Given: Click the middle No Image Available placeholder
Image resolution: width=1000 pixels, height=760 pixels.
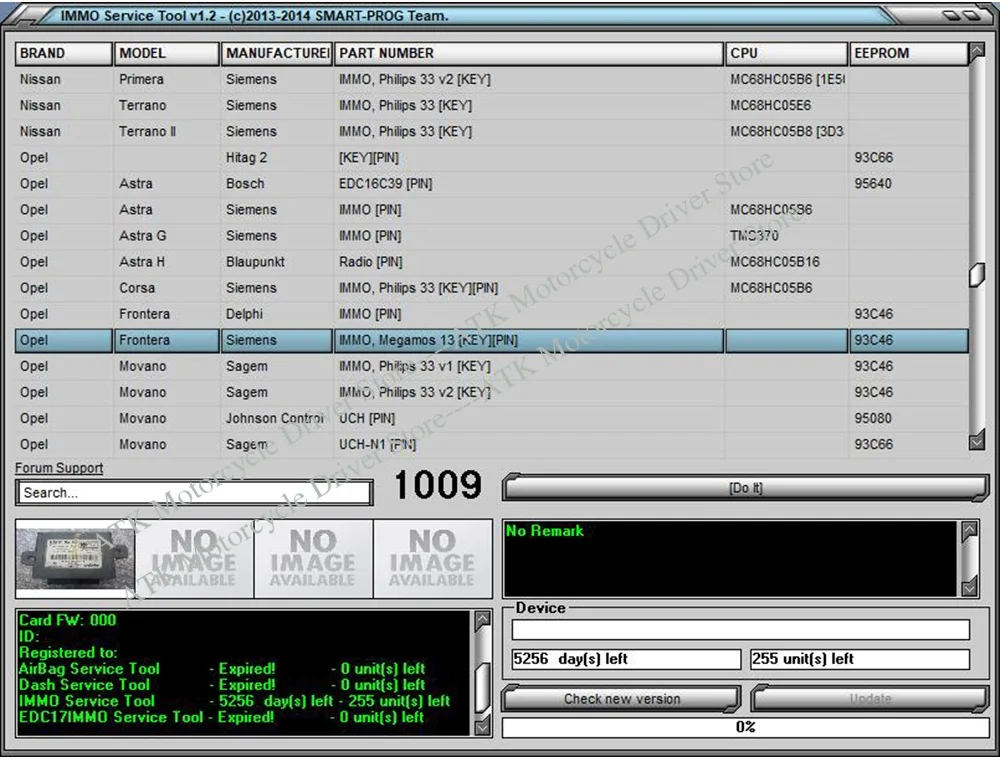Looking at the screenshot, I should click(x=313, y=559).
